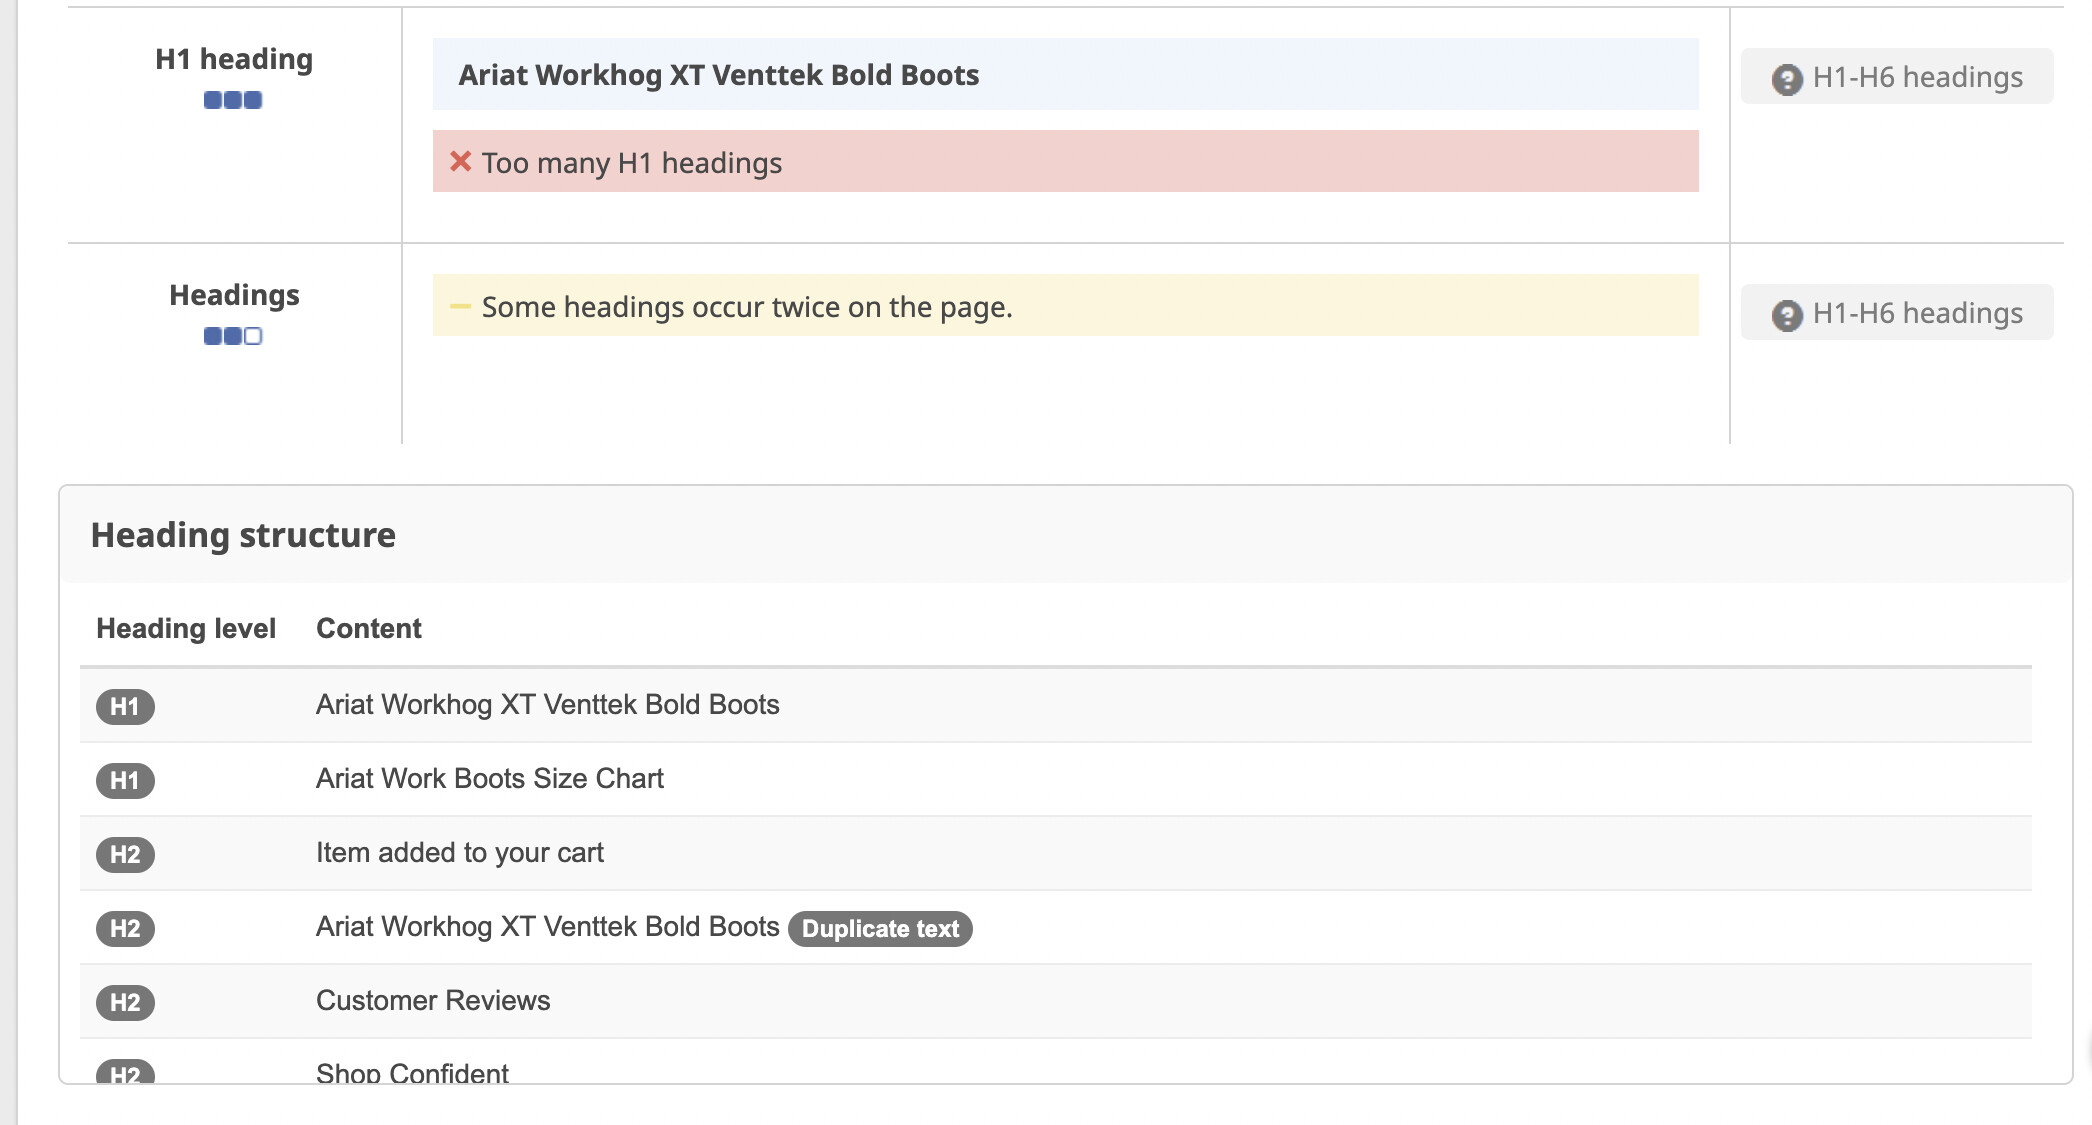The width and height of the screenshot is (2092, 1125).
Task: Click H1 badge for Ariat Work Boots Size Chart
Action: [x=125, y=780]
